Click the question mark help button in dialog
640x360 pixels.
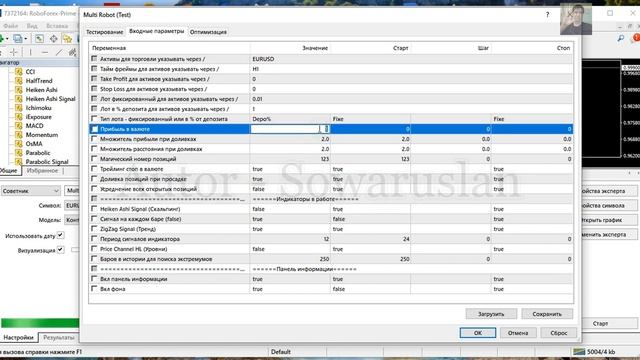tap(547, 15)
